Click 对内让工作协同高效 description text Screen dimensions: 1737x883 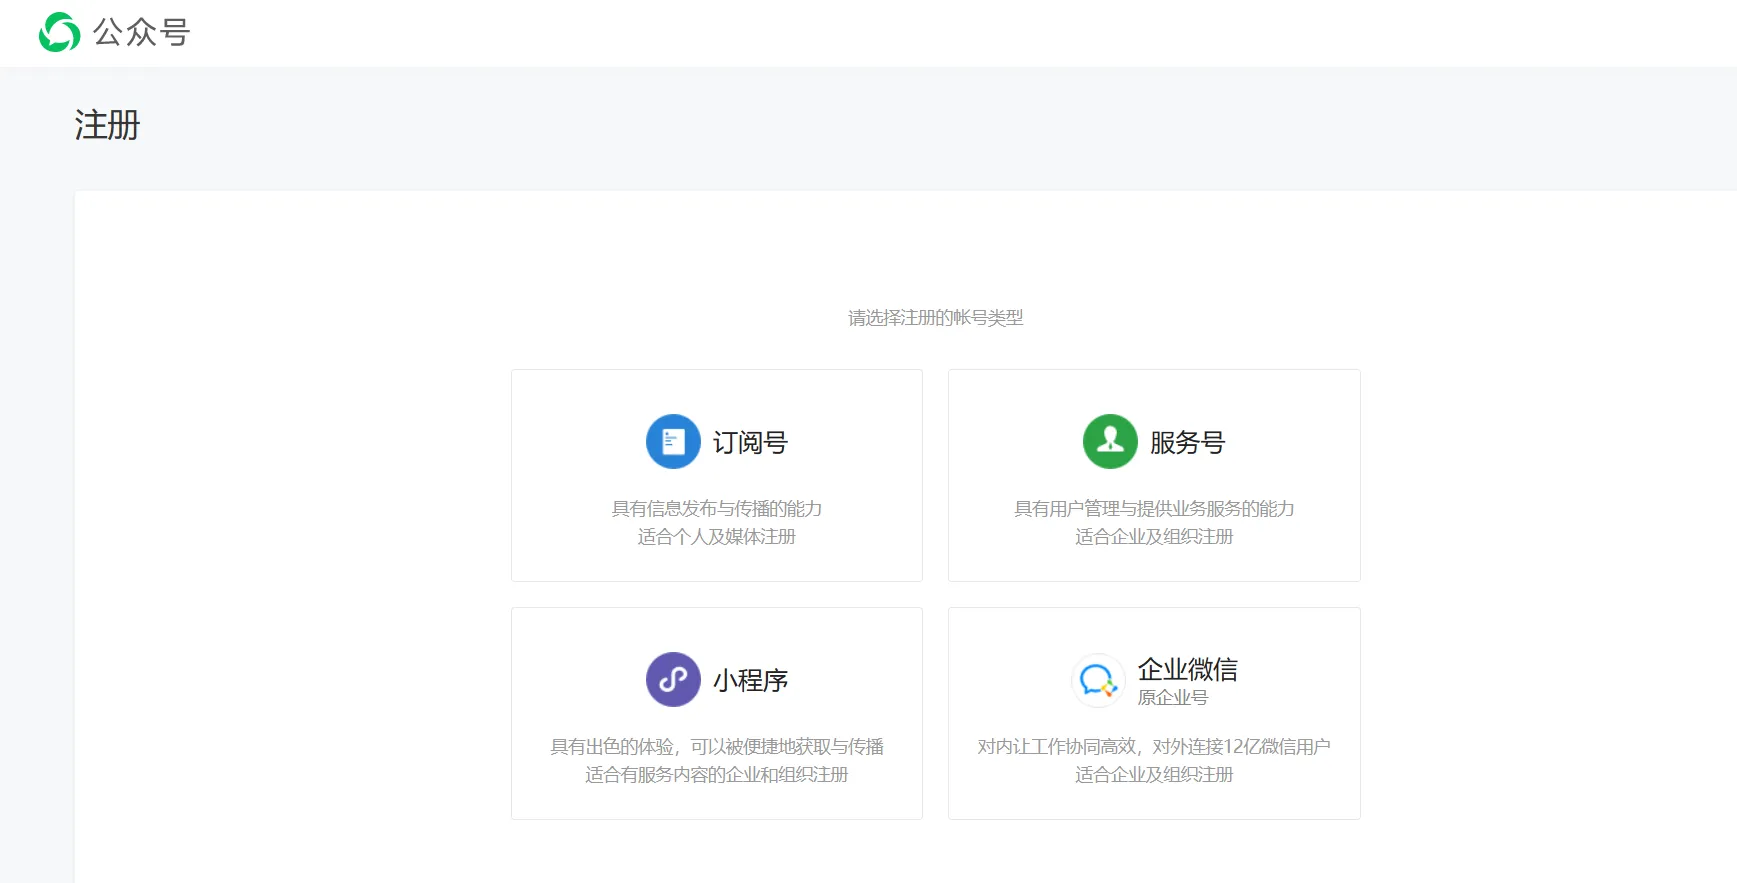(x=1153, y=746)
